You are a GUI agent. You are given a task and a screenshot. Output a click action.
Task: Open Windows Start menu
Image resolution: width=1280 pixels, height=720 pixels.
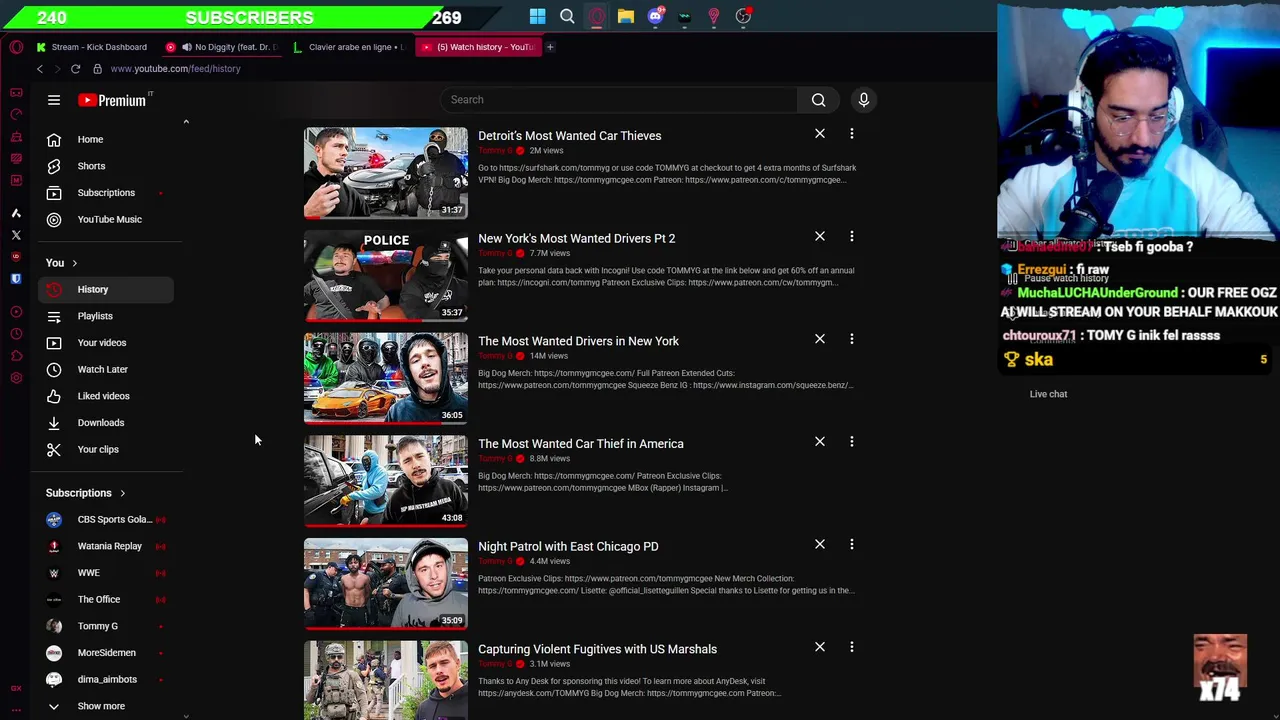(538, 16)
